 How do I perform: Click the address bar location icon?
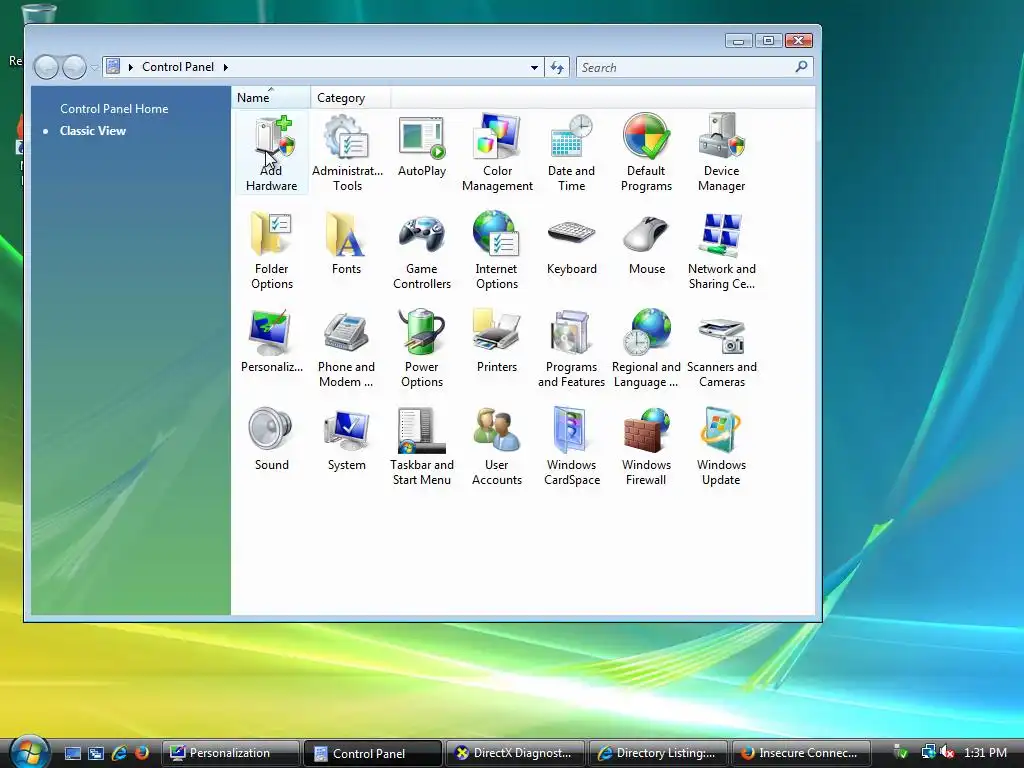click(114, 67)
